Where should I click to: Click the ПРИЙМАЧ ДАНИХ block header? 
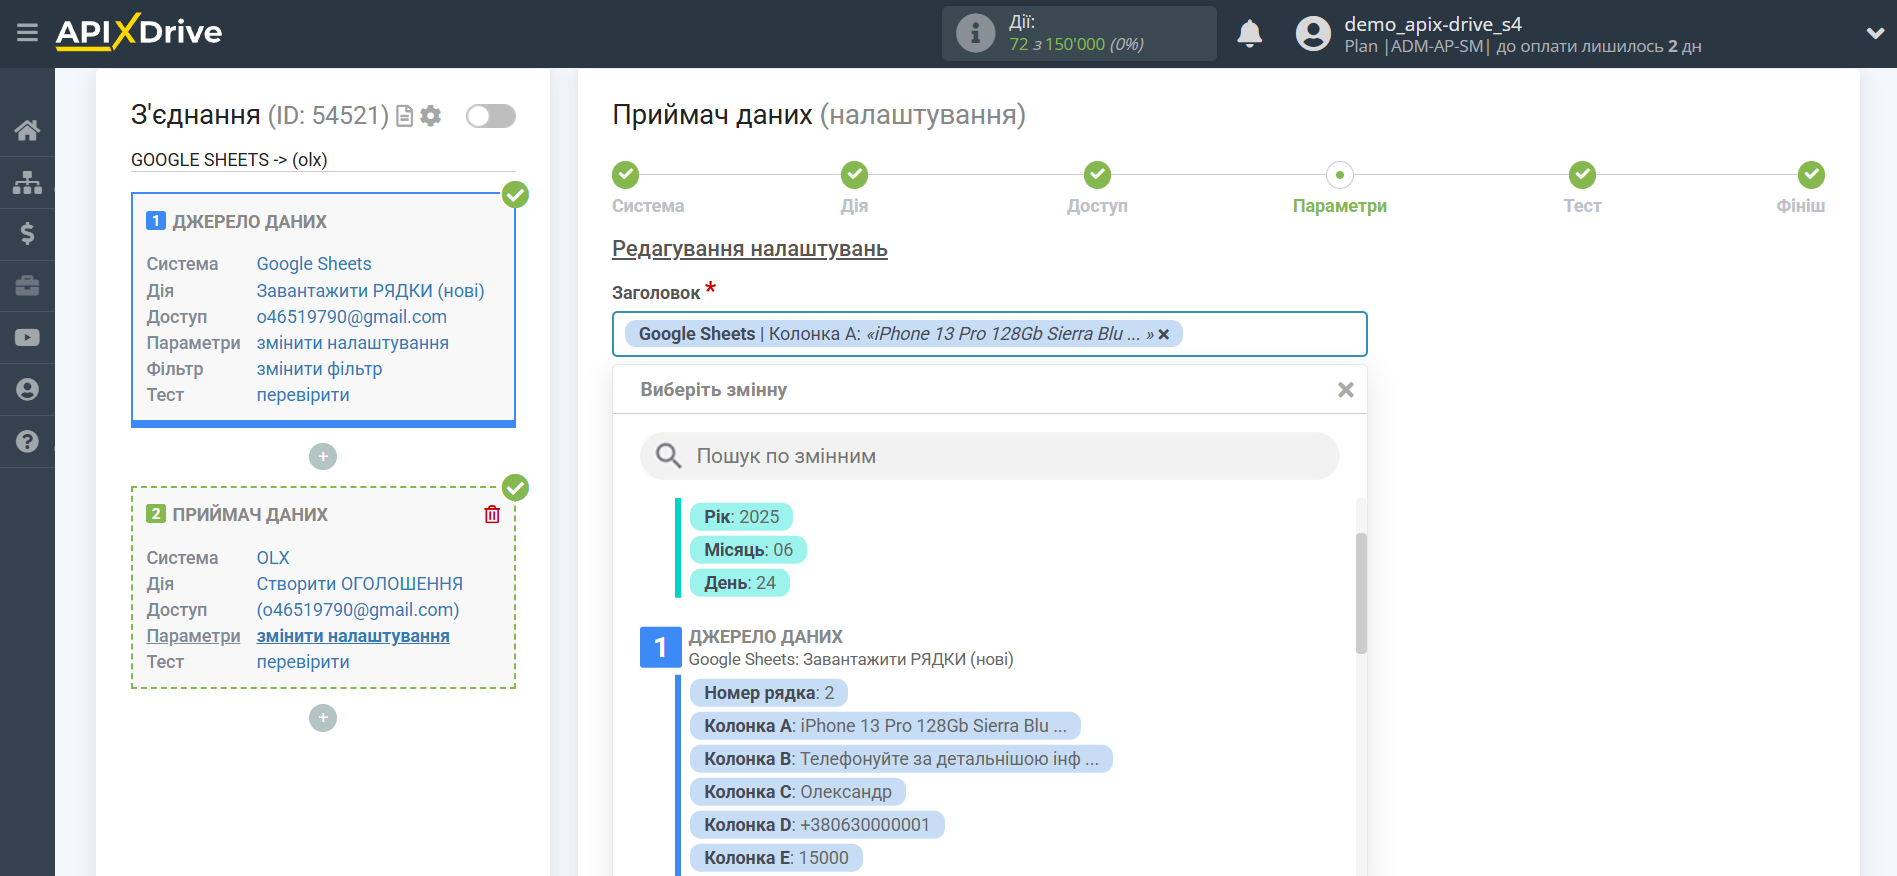point(250,515)
